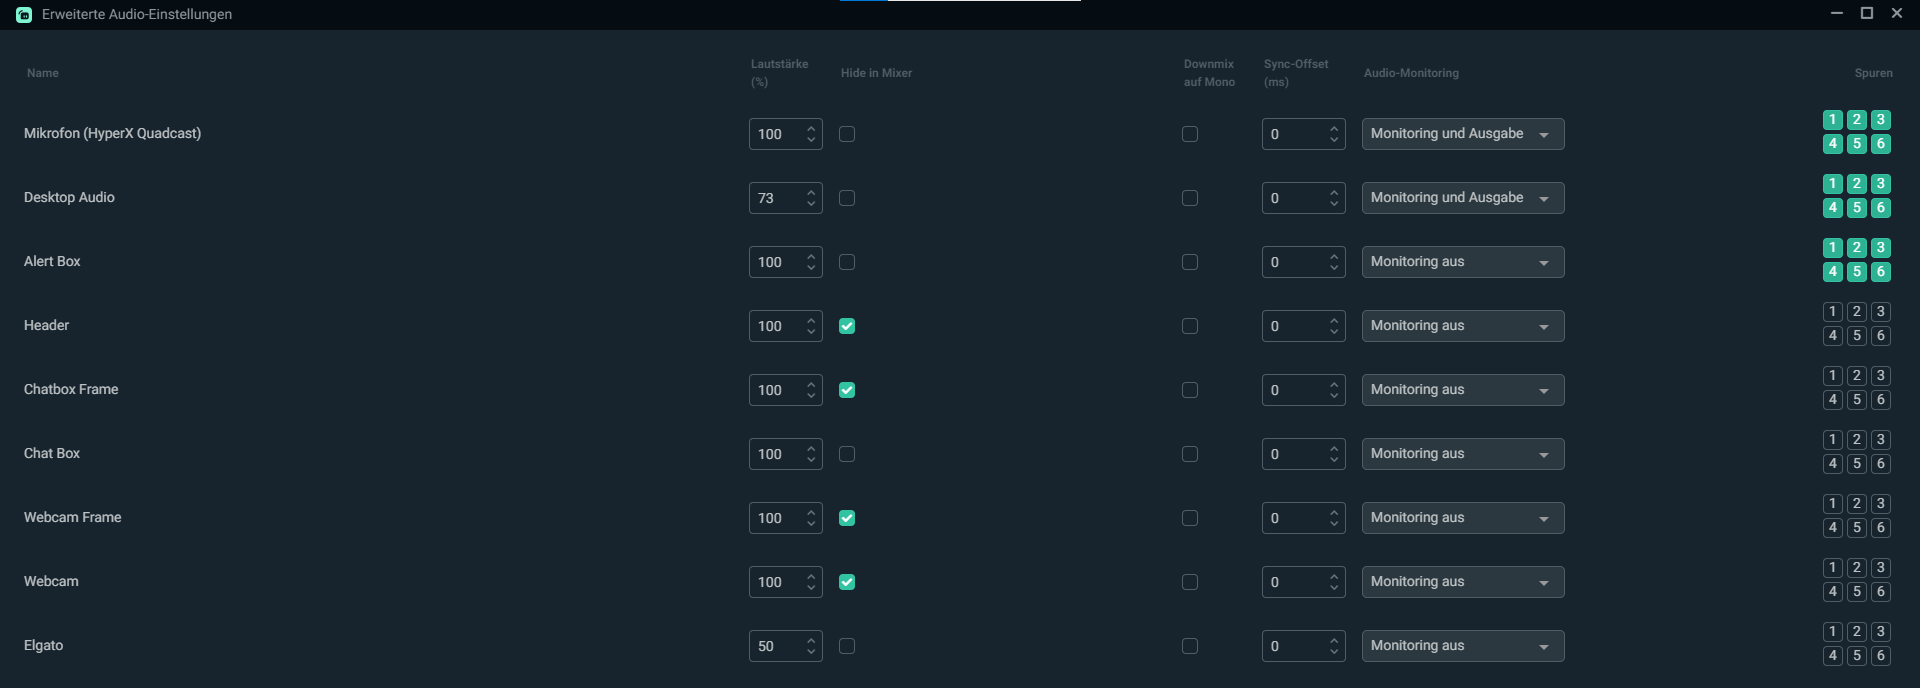Enable Downmix auf Mono for Elgato
This screenshot has height=688, width=1920.
1190,646
